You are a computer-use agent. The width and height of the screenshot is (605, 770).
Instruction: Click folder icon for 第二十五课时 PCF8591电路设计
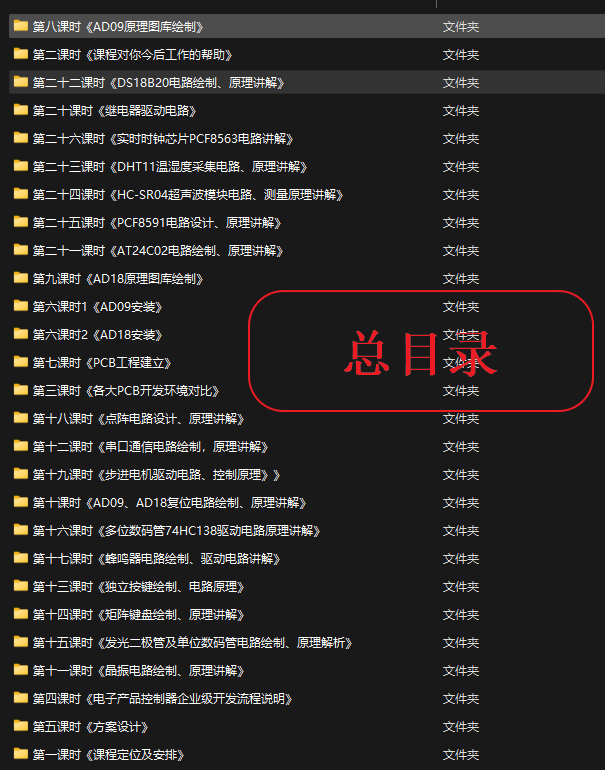[x=21, y=222]
